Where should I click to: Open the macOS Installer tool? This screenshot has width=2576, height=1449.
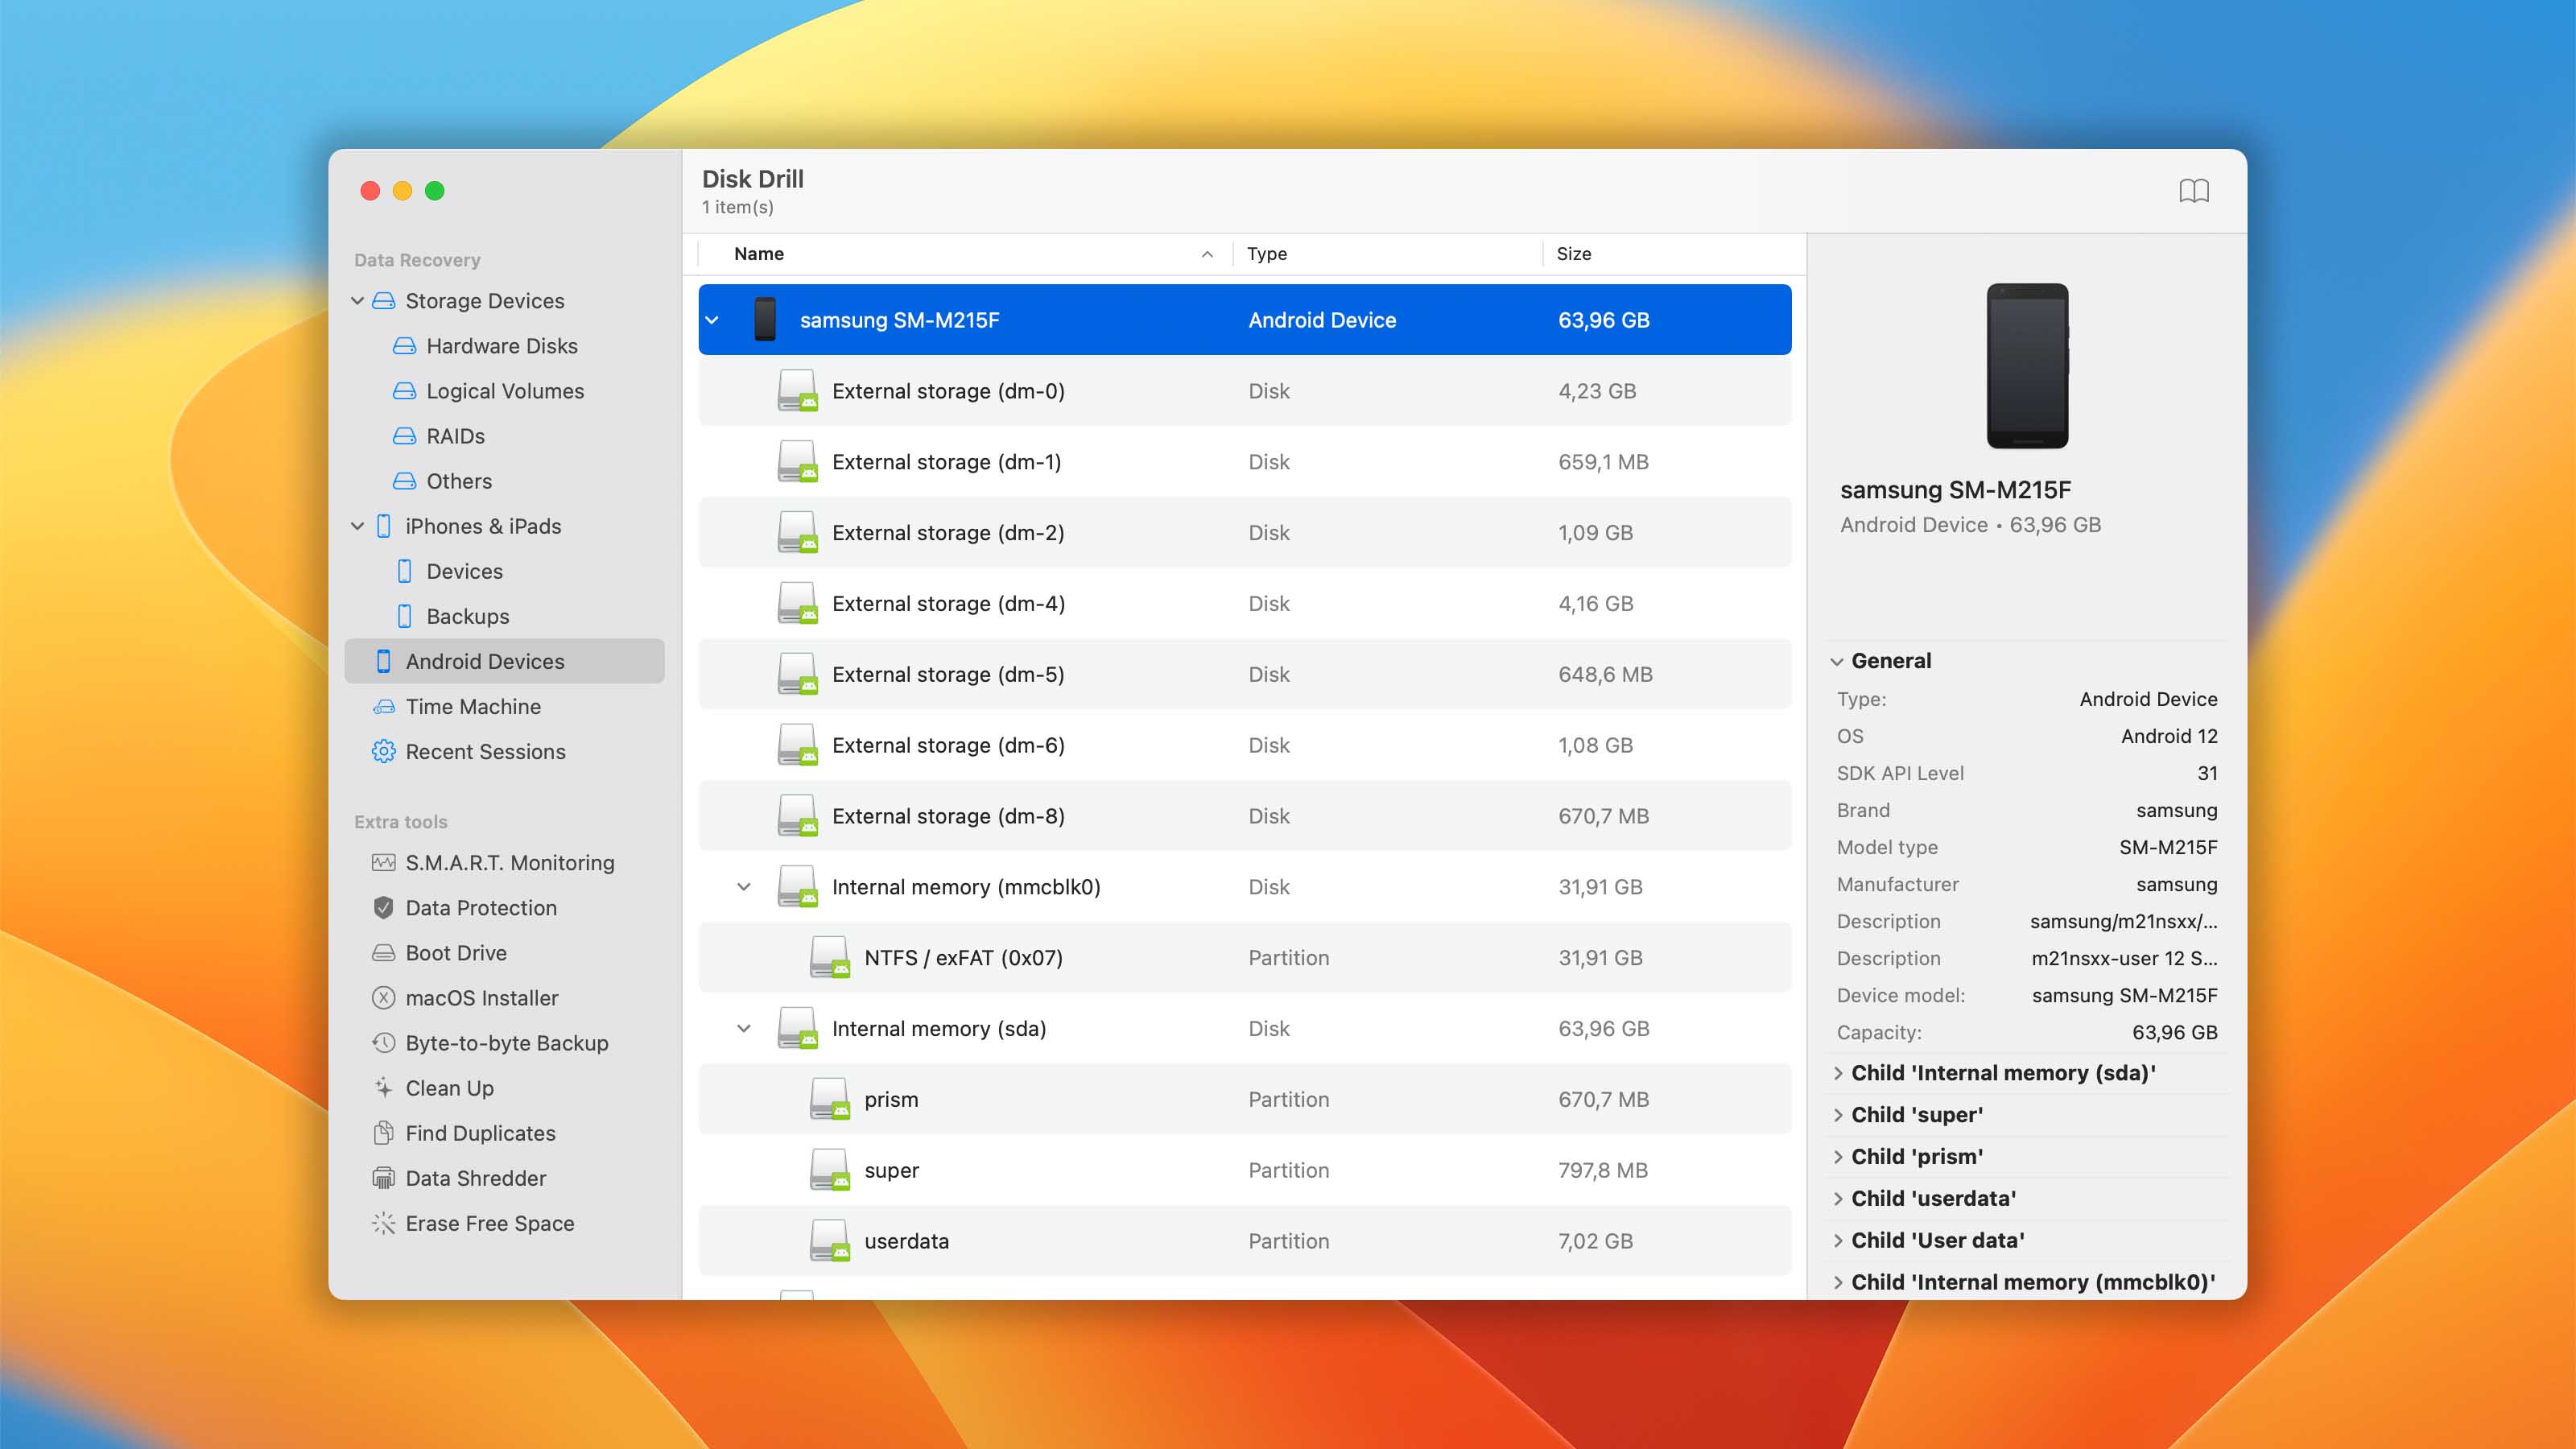coord(481,997)
